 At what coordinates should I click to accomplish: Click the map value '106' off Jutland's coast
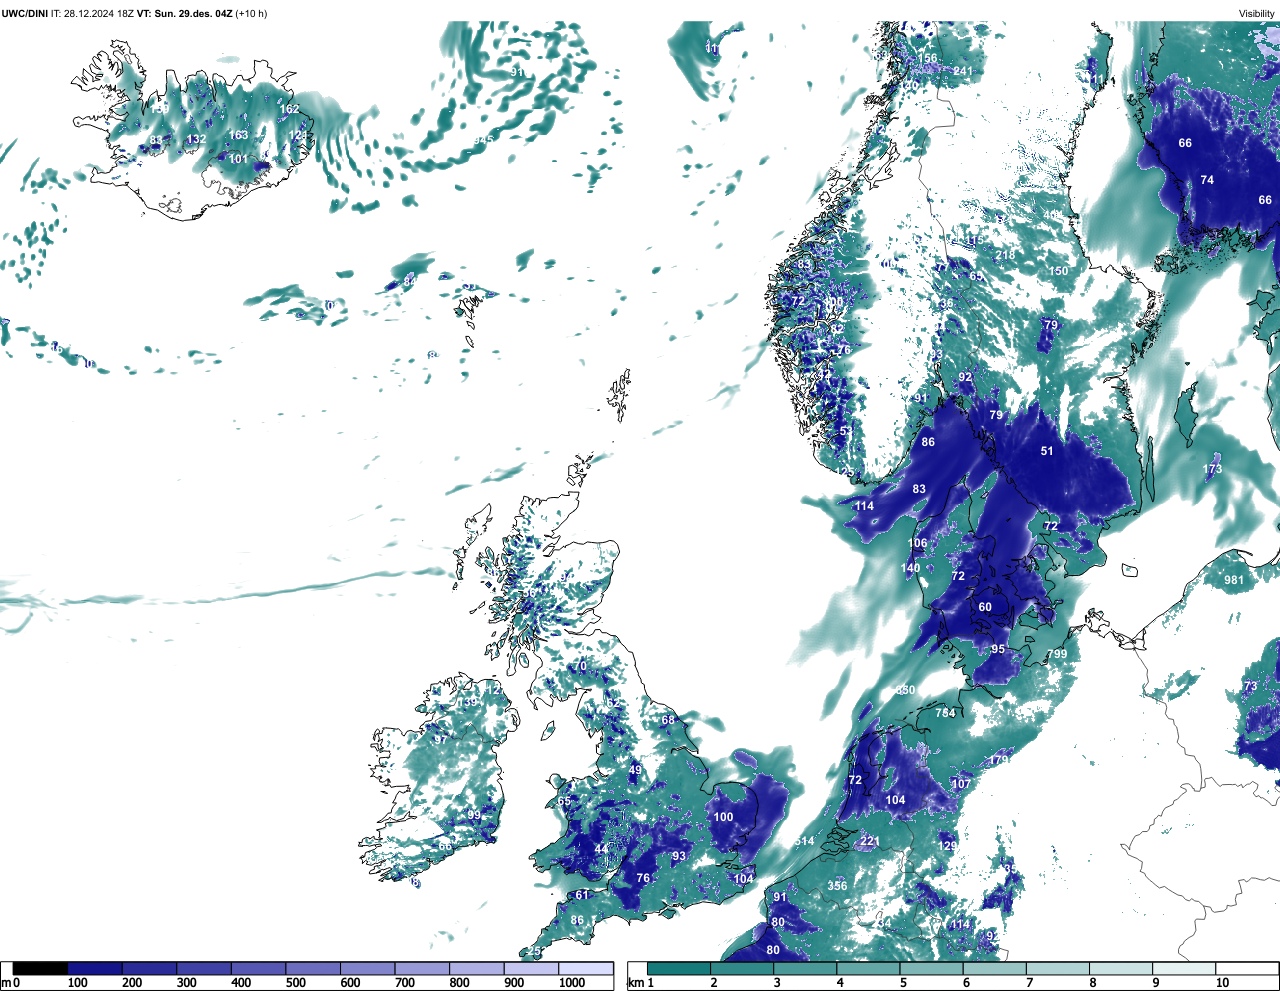(917, 543)
